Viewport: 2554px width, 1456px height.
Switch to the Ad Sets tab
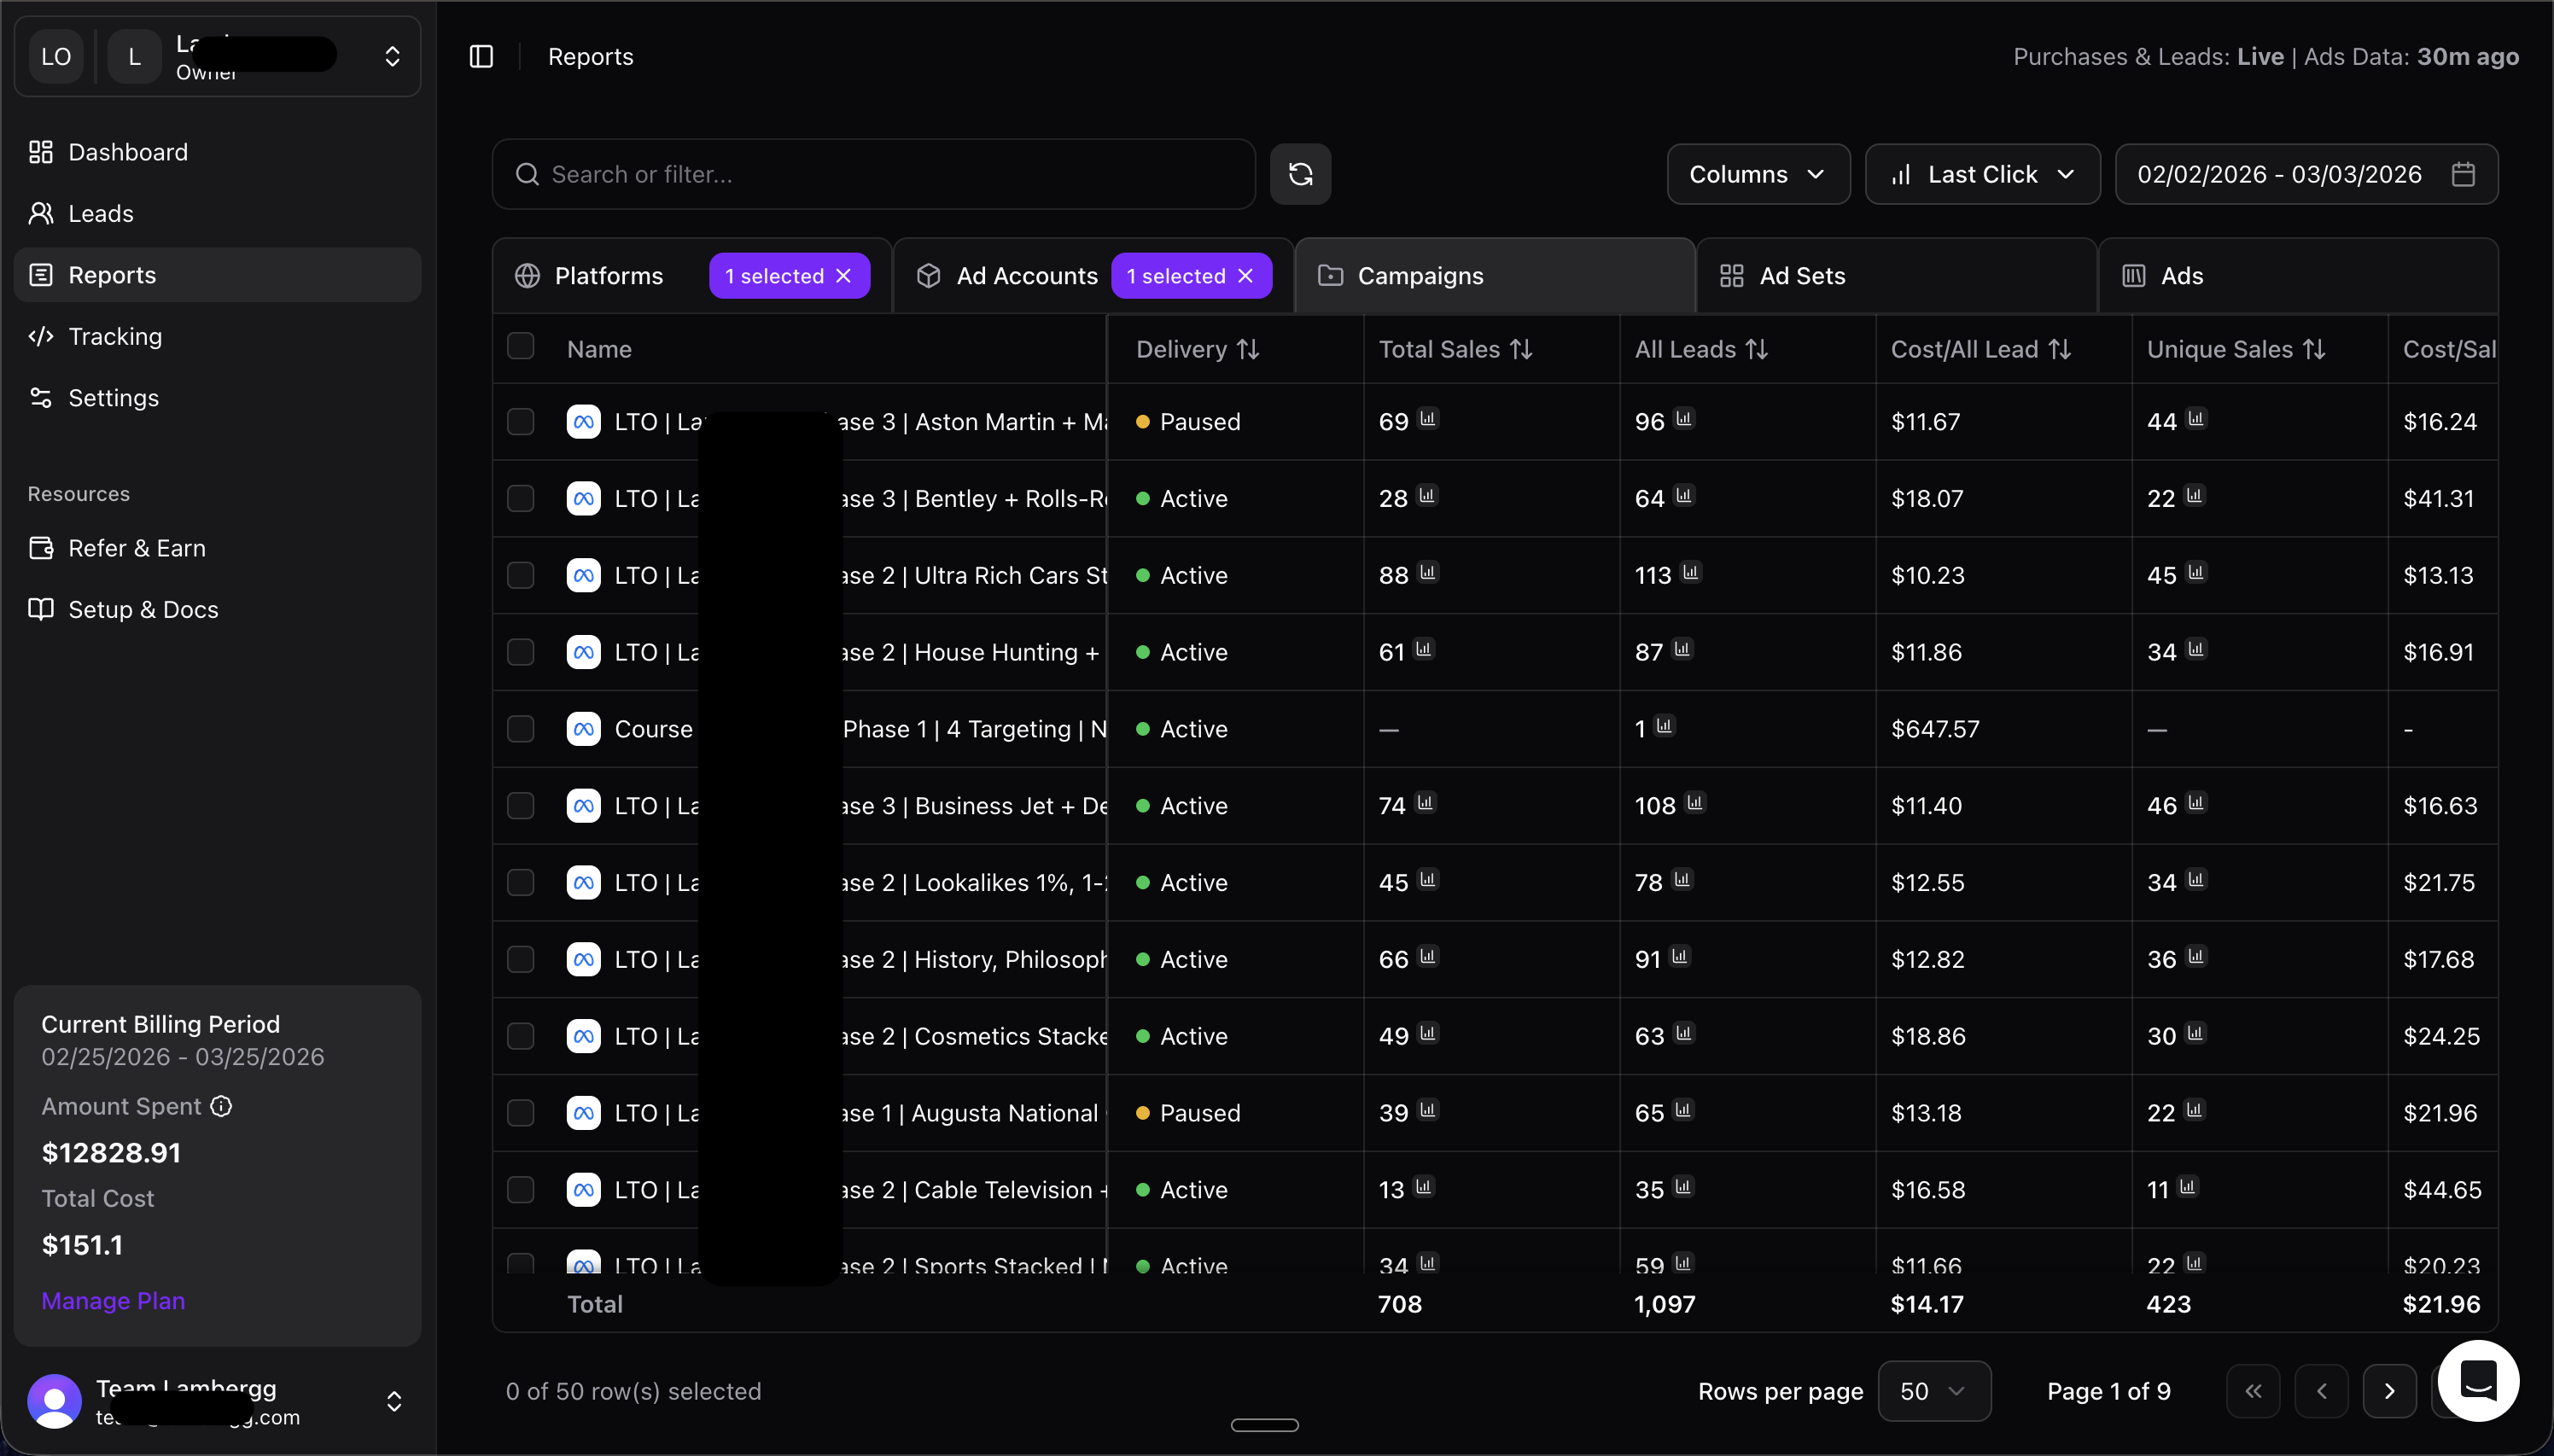1802,275
